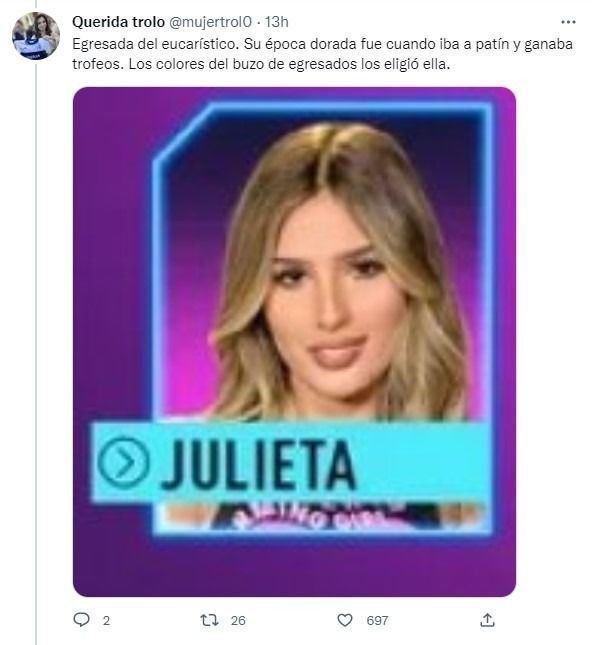Viewport: 592px width, 645px height.
Task: Click the reply speech bubble icon
Action: 81,619
